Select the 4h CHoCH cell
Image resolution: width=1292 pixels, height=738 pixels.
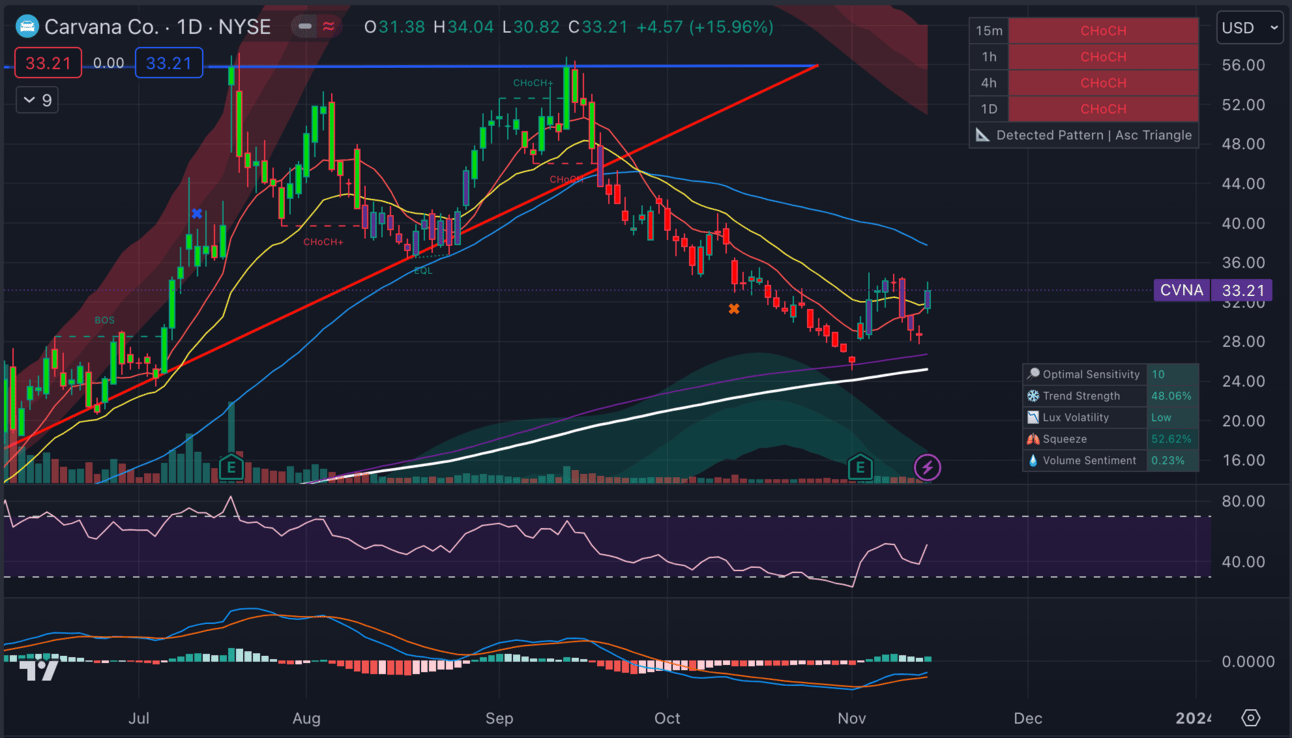click(x=1103, y=83)
